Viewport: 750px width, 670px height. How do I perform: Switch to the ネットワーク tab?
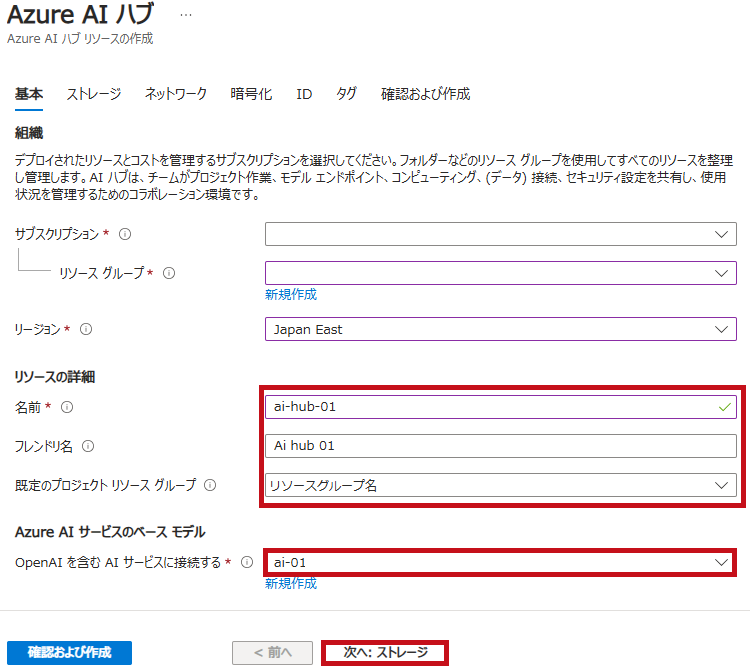176,94
